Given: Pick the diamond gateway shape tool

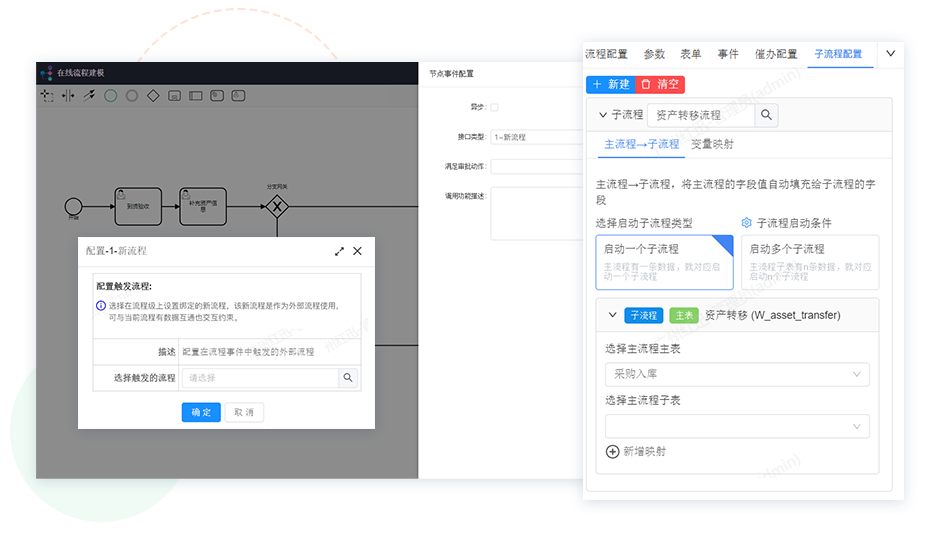Looking at the screenshot, I should coord(153,96).
